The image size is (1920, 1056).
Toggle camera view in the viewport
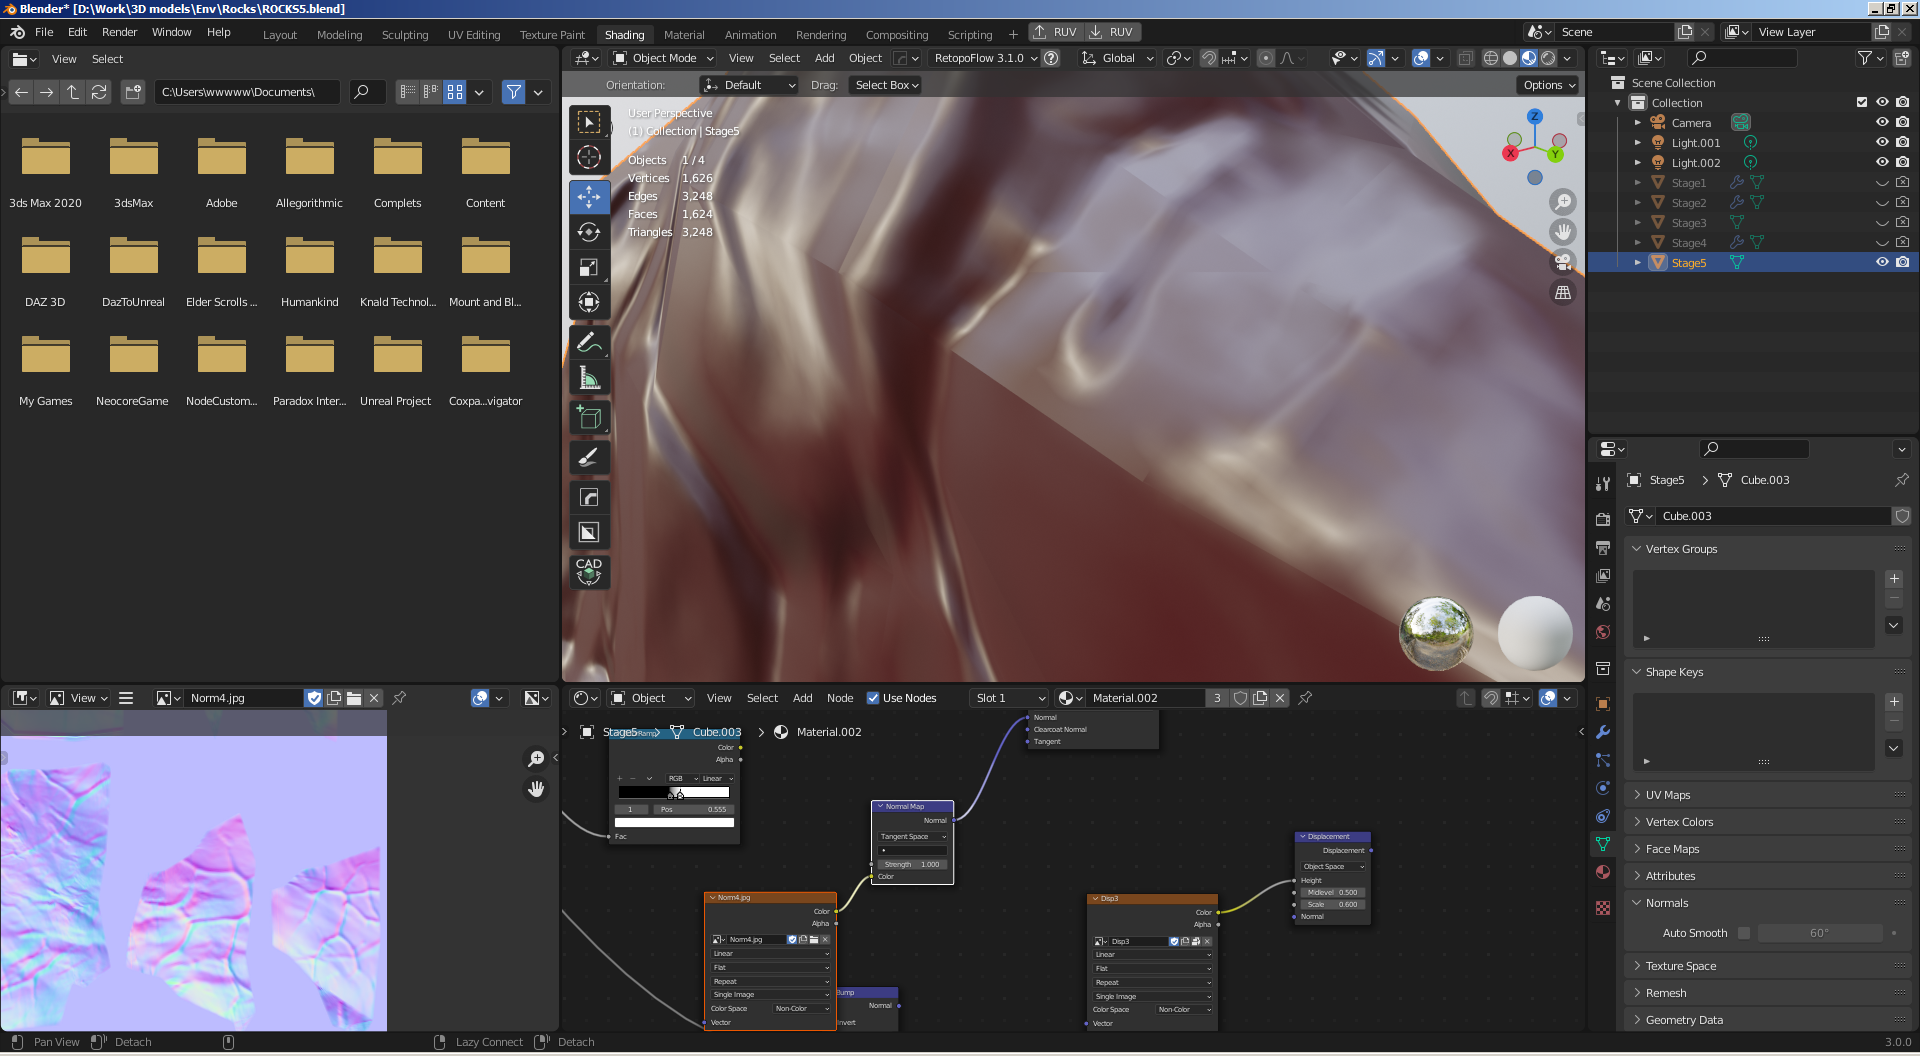1562,262
